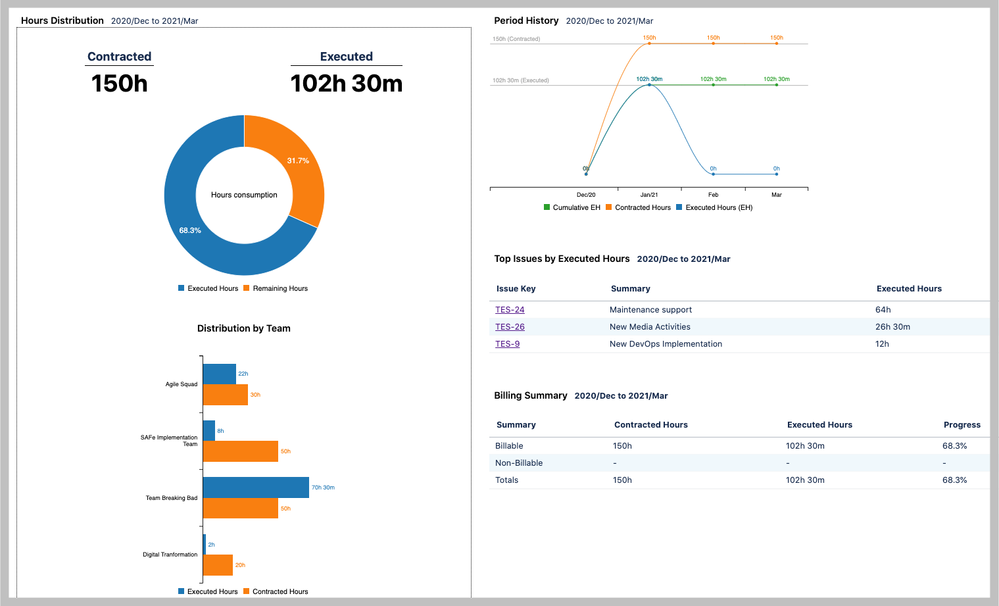The image size is (999, 606).
Task: Click Agile Squad executed 22h bar
Action: tap(220, 374)
